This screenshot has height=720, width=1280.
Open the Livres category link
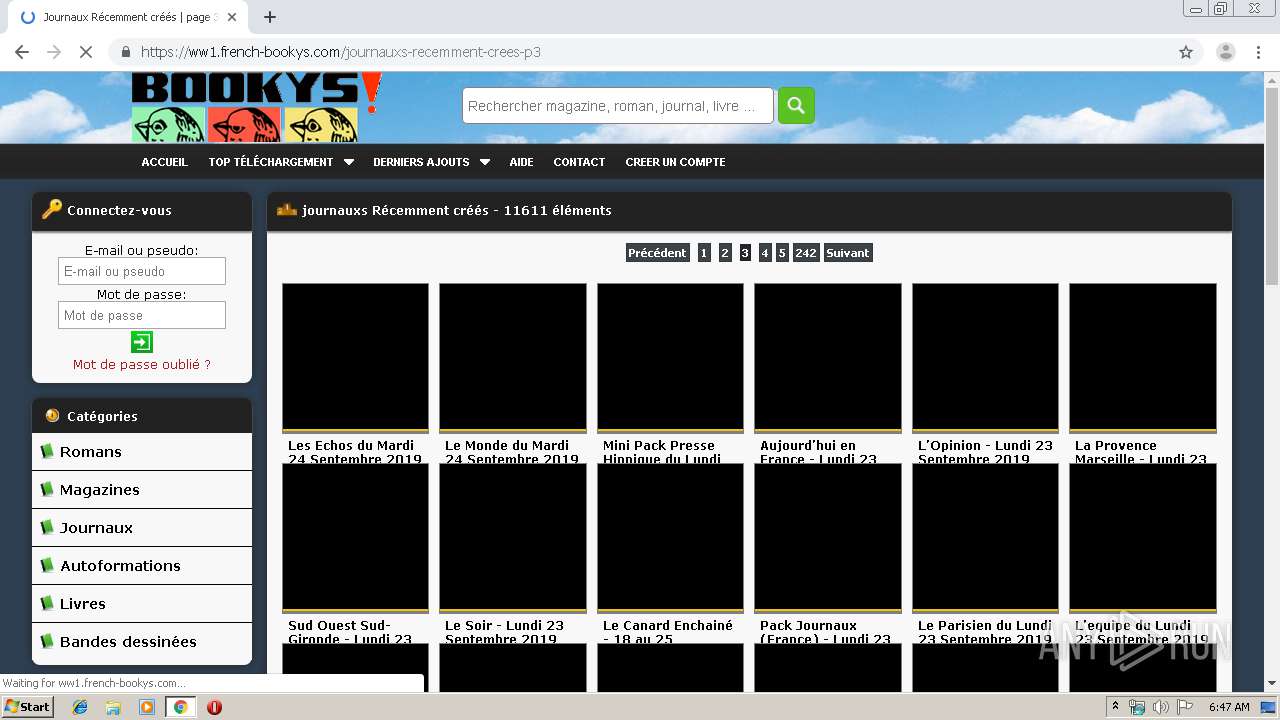(83, 604)
